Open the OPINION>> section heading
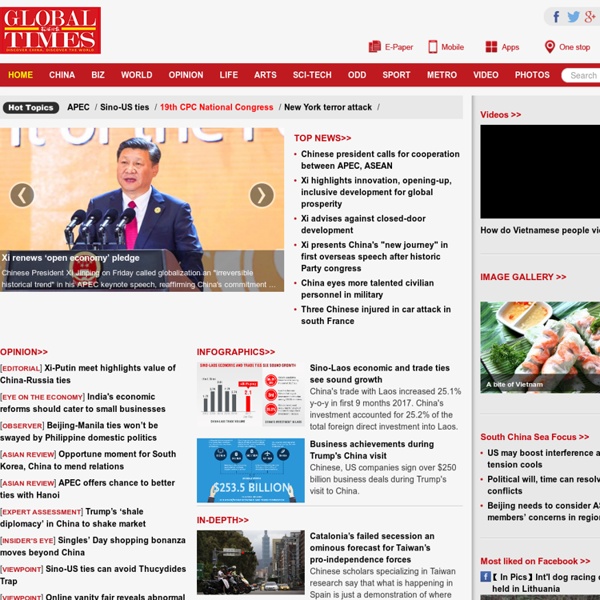600x600 pixels. pos(24,352)
